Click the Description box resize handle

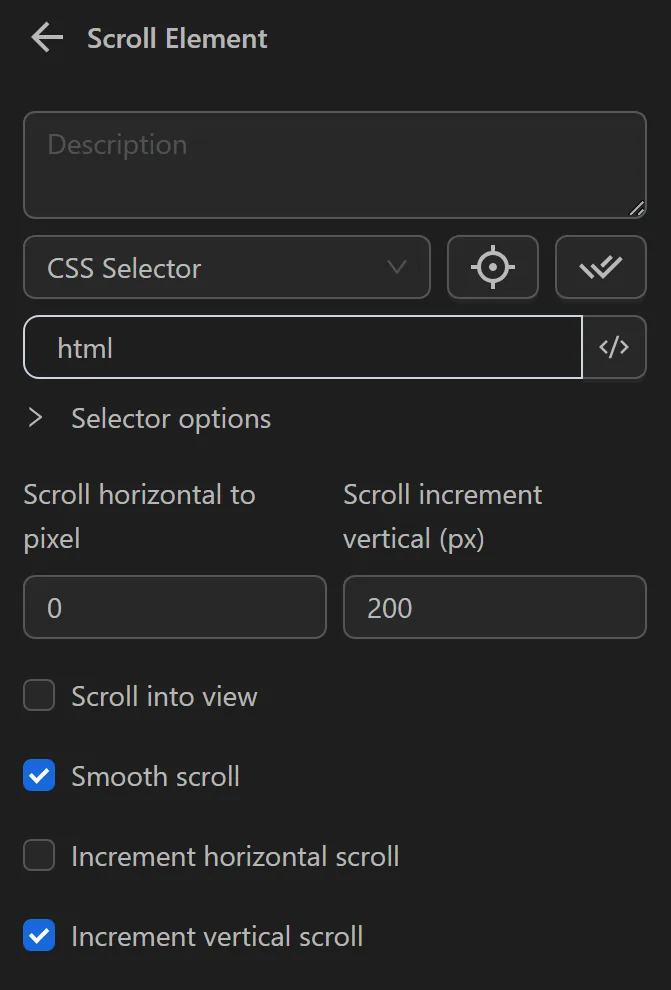[637, 209]
